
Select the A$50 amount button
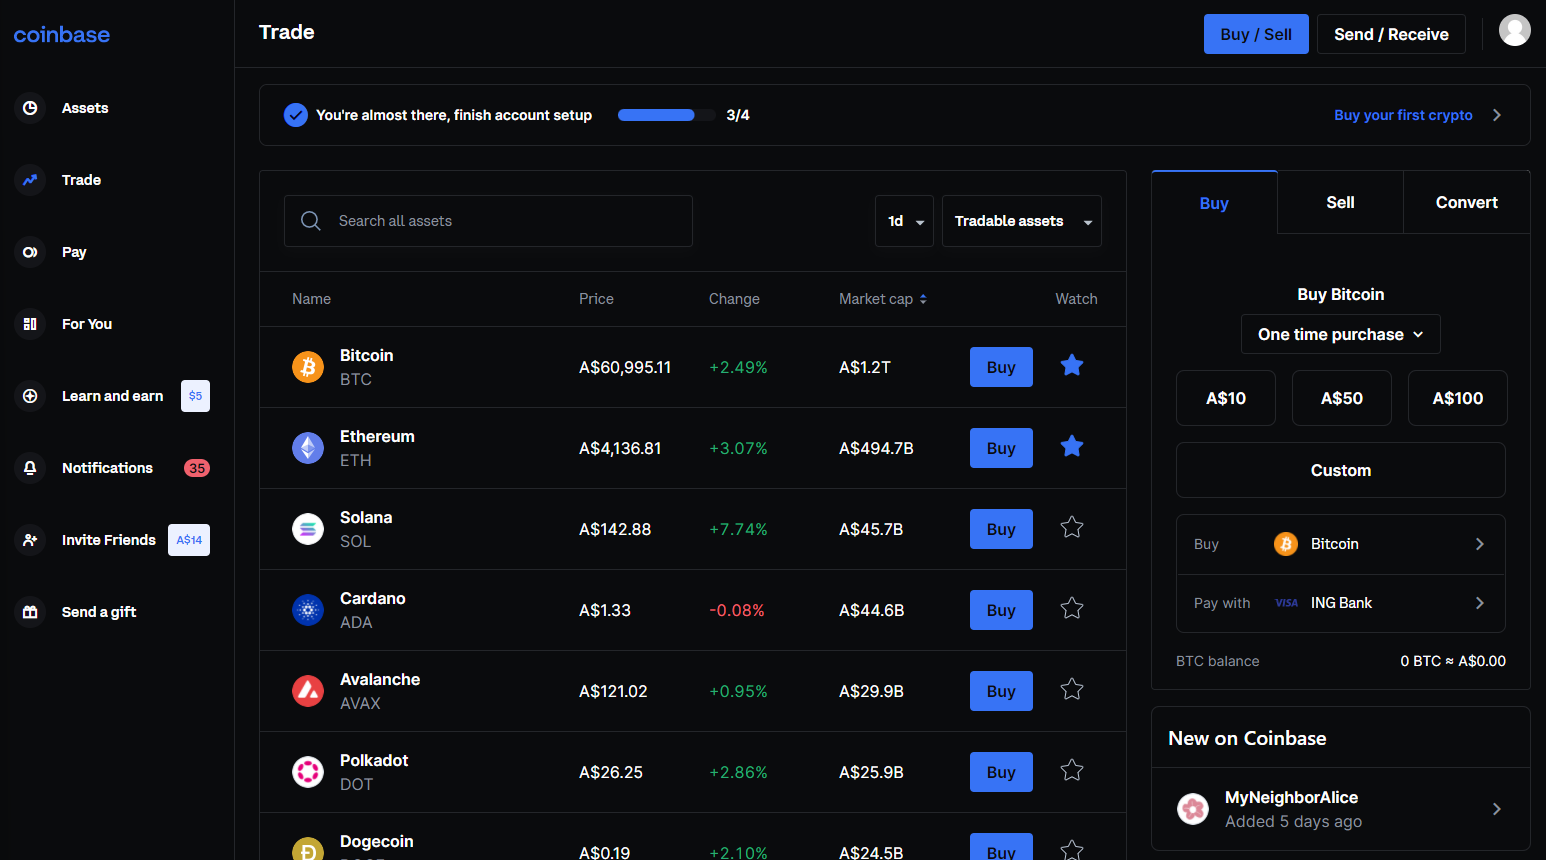1342,398
